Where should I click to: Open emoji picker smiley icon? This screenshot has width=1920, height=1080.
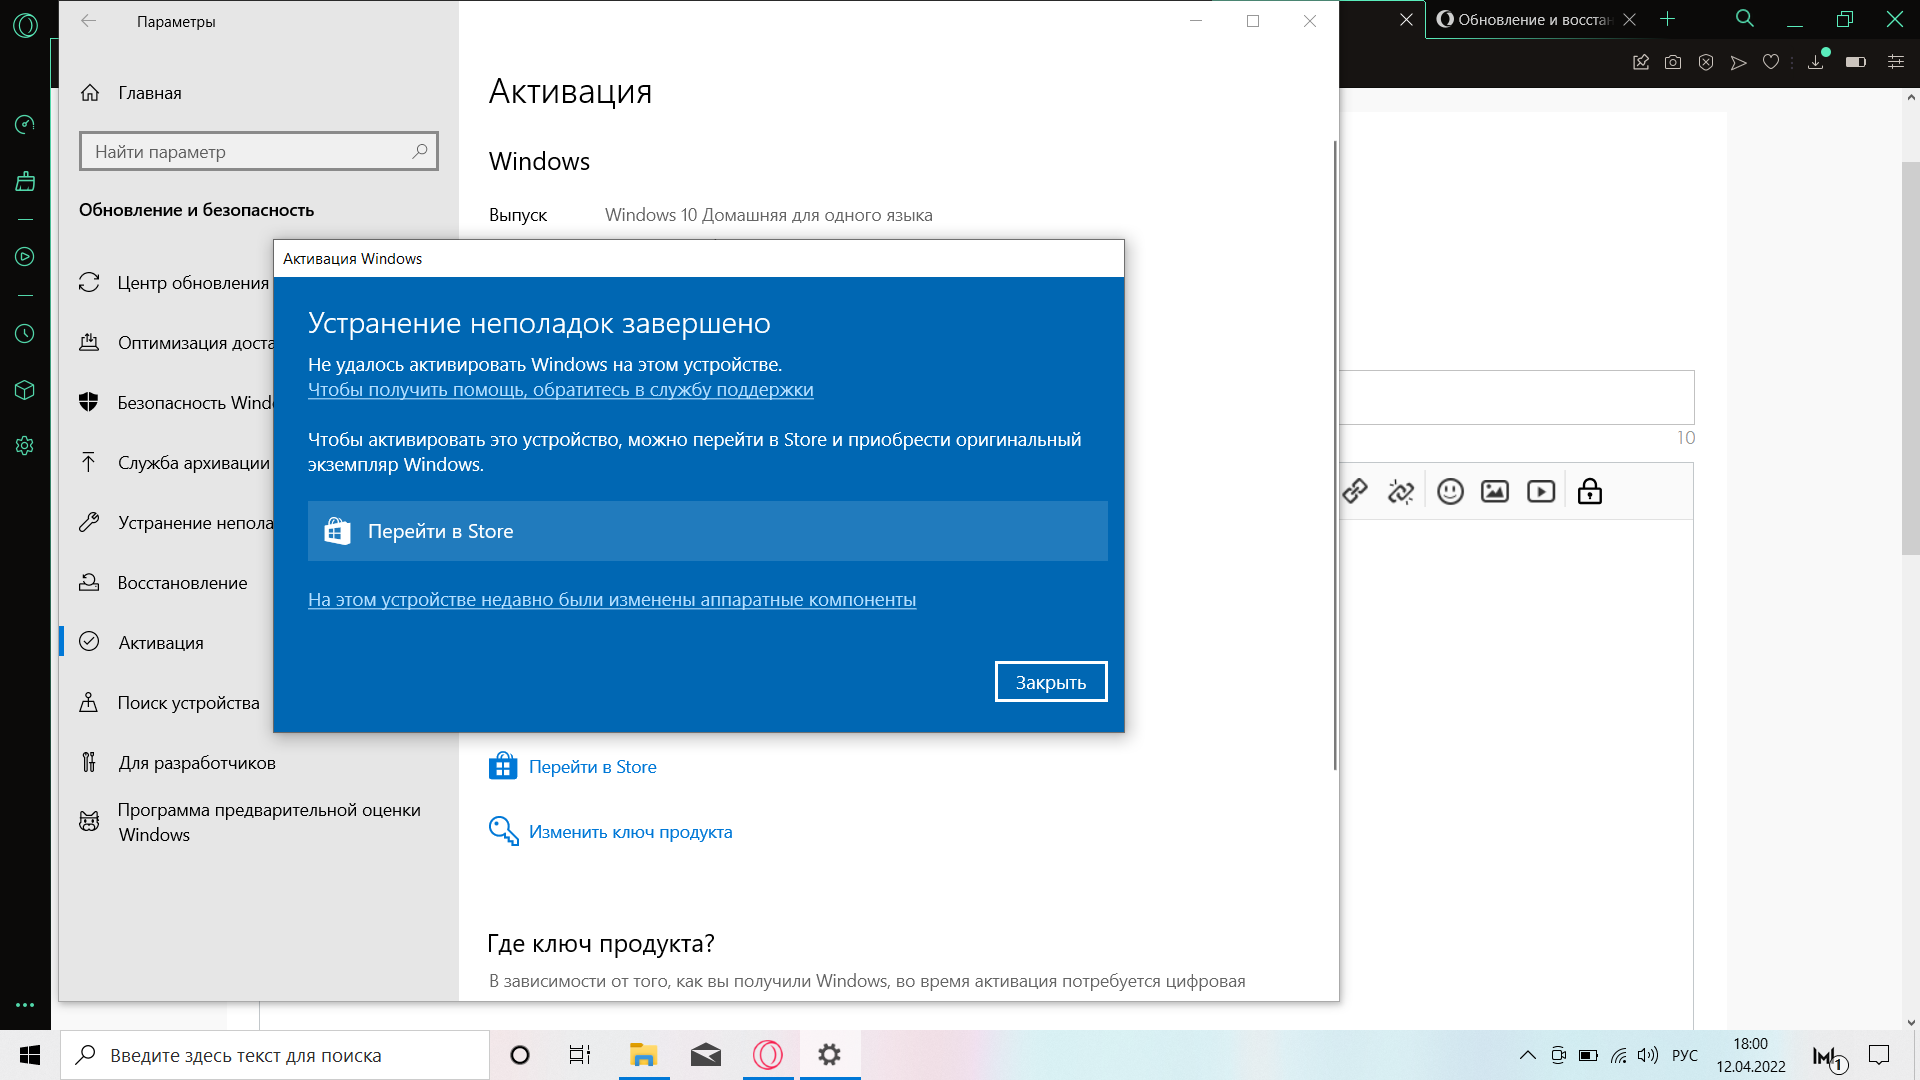1450,491
